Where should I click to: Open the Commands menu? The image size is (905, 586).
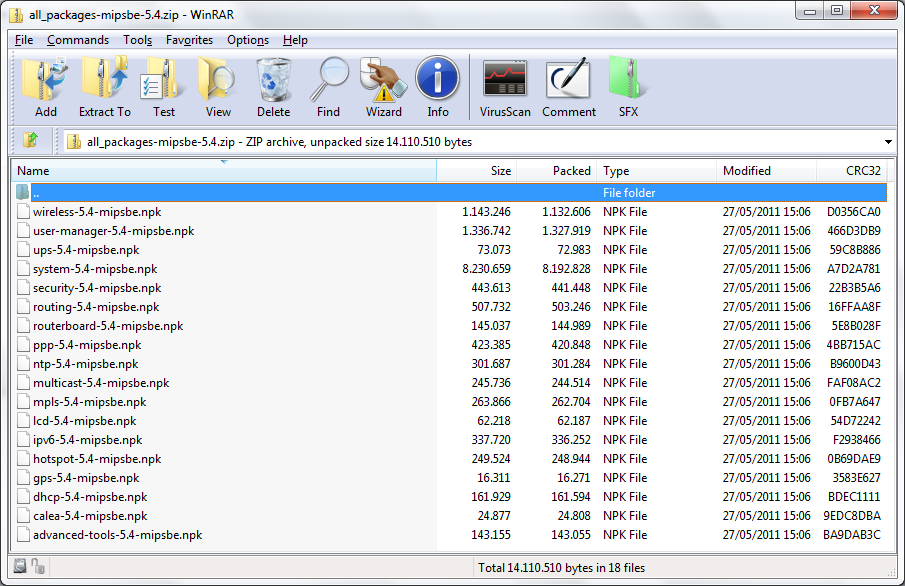[78, 40]
